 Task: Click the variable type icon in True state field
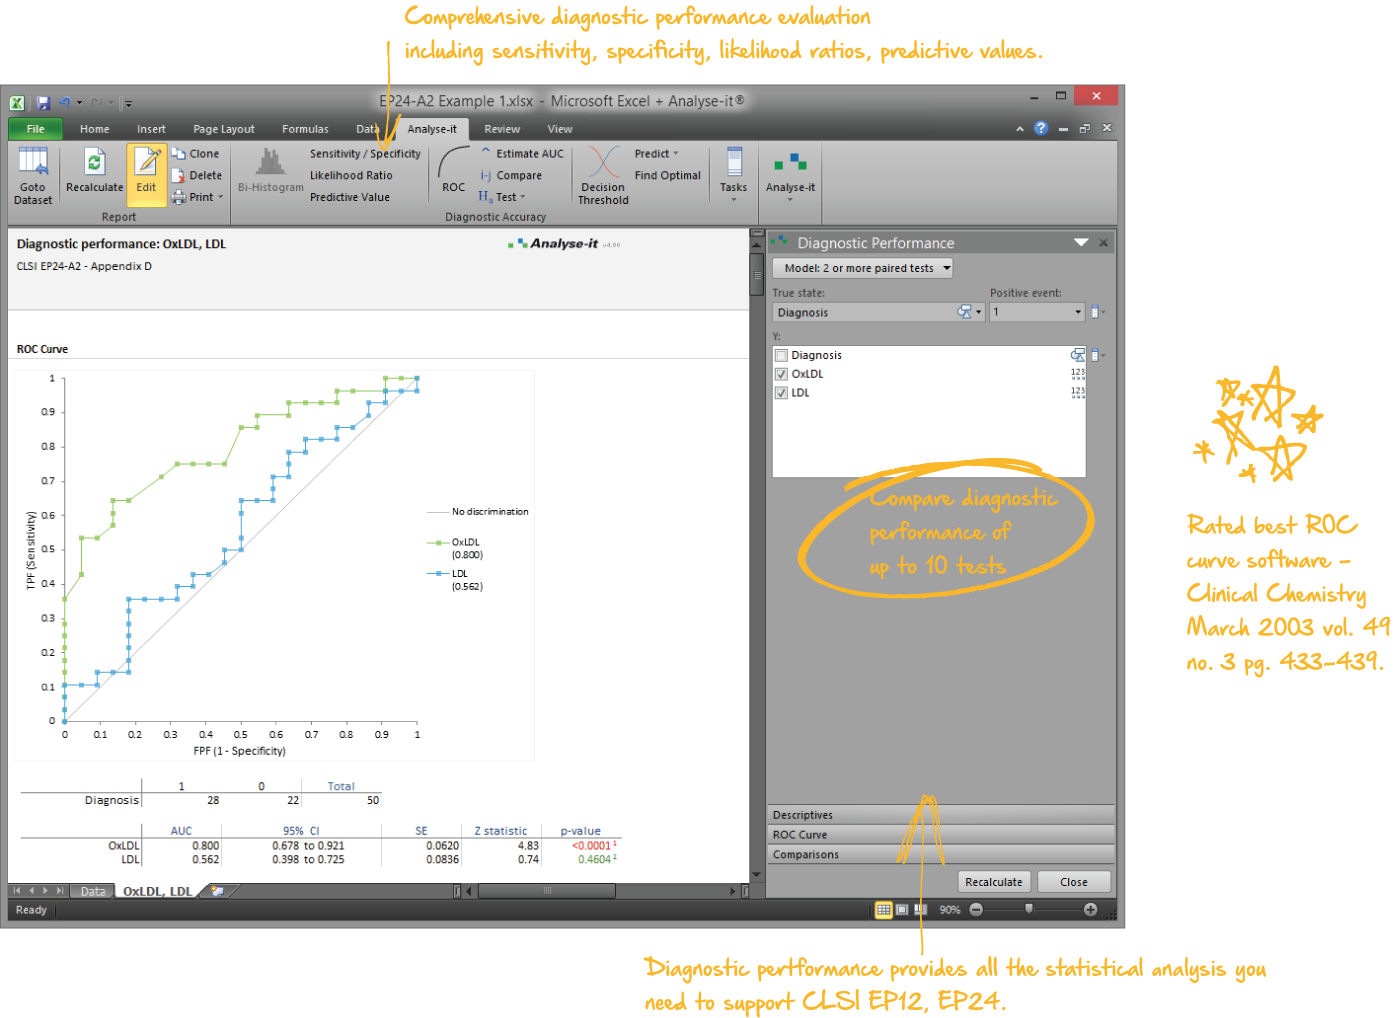[965, 312]
